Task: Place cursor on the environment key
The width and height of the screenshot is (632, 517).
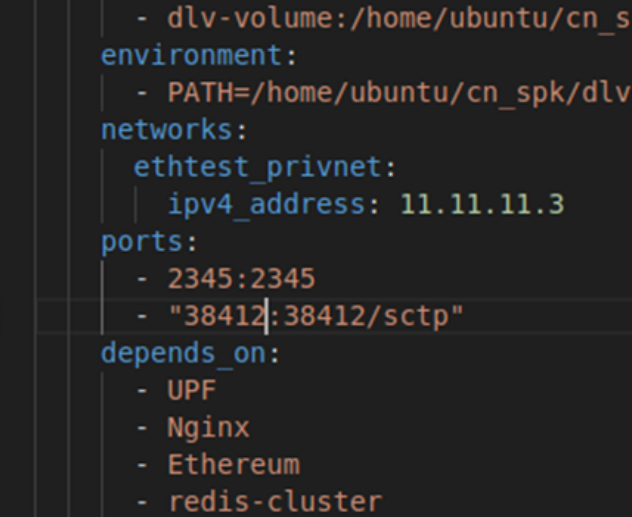Action: (191, 54)
